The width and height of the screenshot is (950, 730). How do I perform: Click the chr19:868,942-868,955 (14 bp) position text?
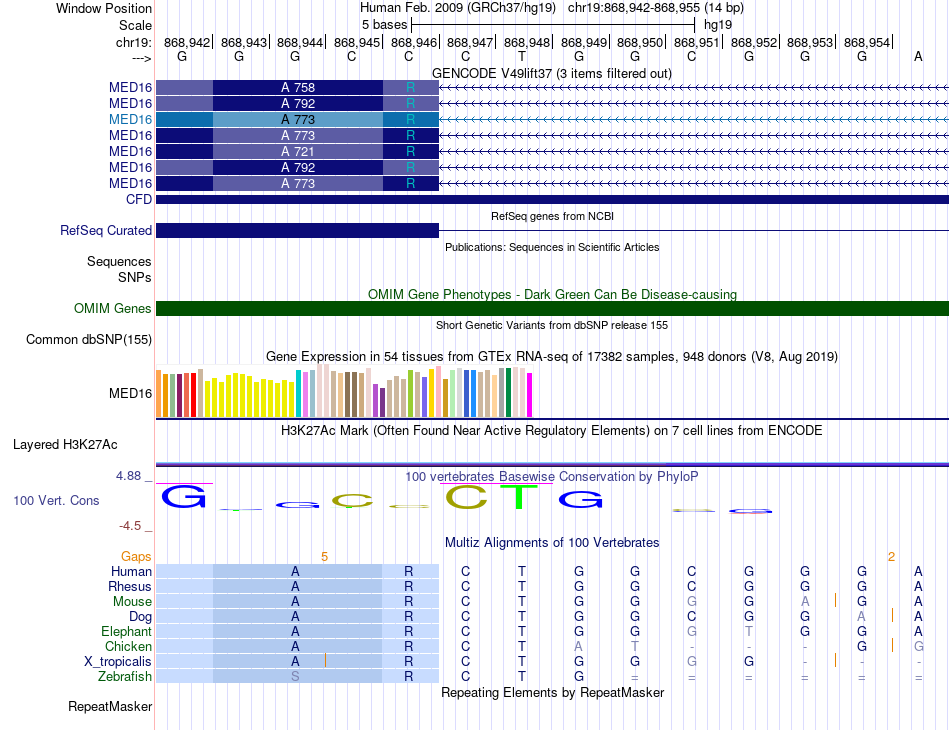(656, 8)
